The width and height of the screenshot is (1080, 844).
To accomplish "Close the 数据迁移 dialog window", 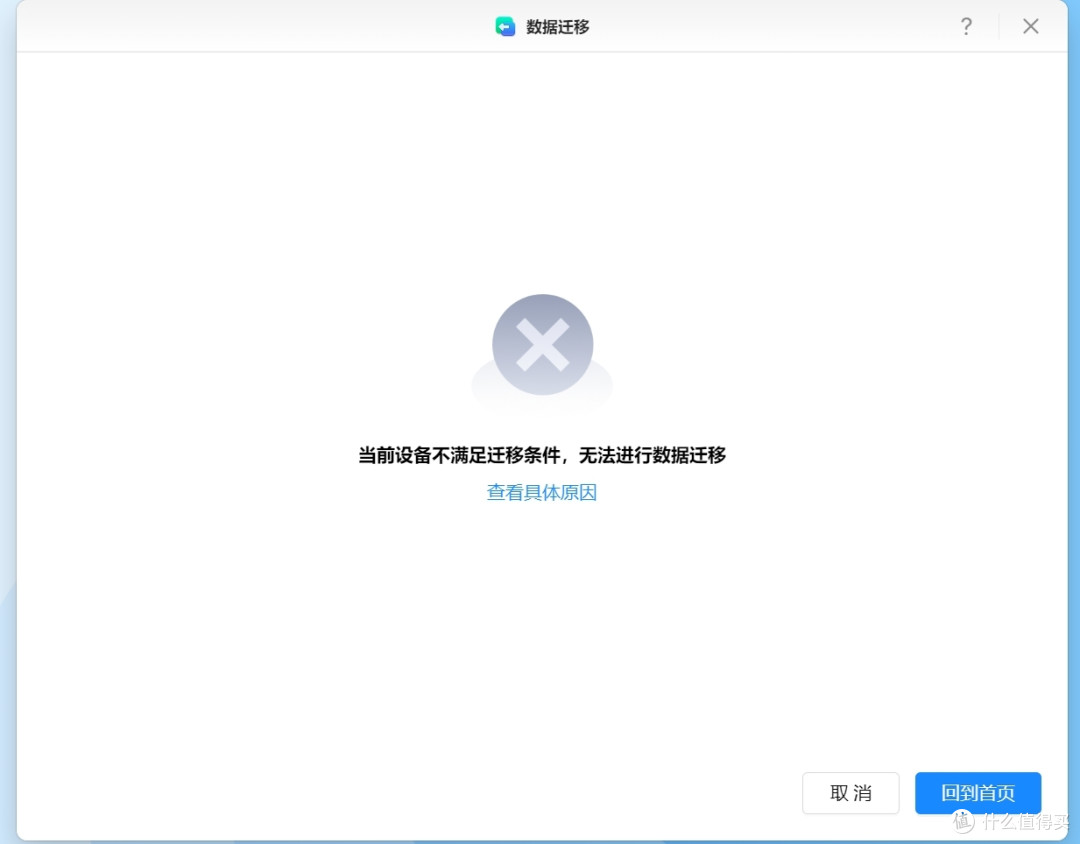I will click(x=1030, y=26).
